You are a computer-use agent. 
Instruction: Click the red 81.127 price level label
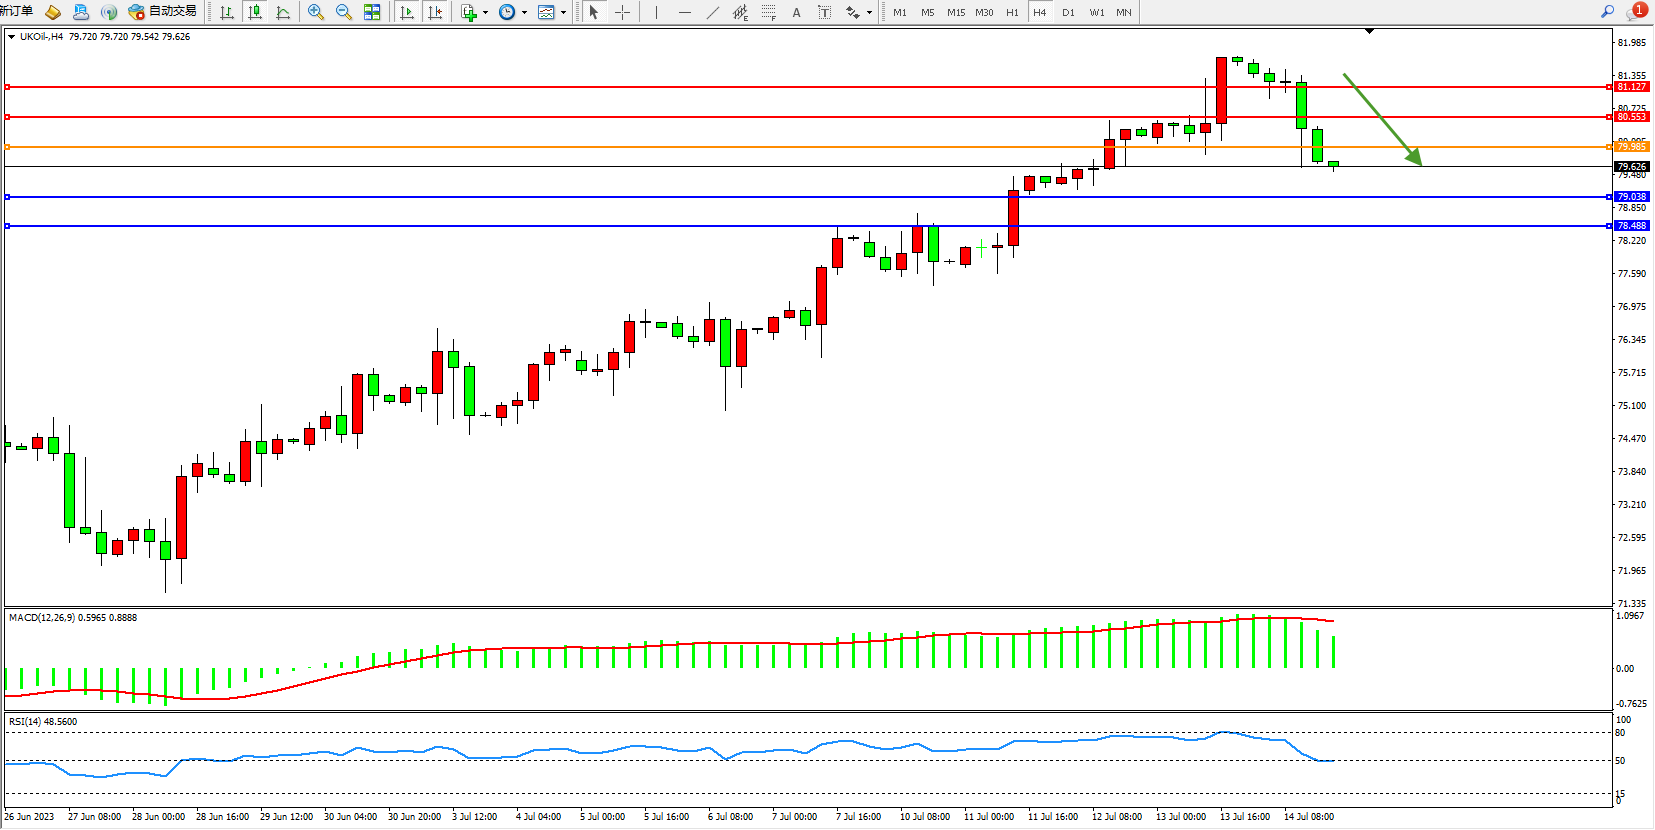1631,87
